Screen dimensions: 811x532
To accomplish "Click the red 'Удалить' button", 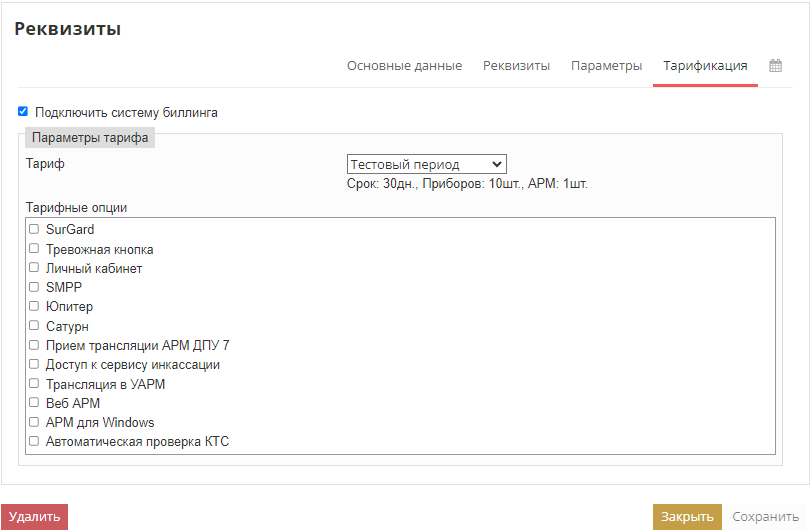I will [35, 516].
